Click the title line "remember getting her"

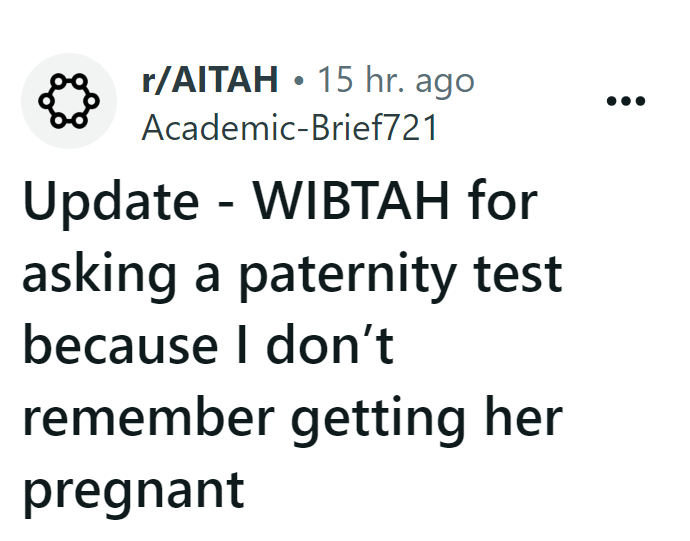[x=292, y=417]
